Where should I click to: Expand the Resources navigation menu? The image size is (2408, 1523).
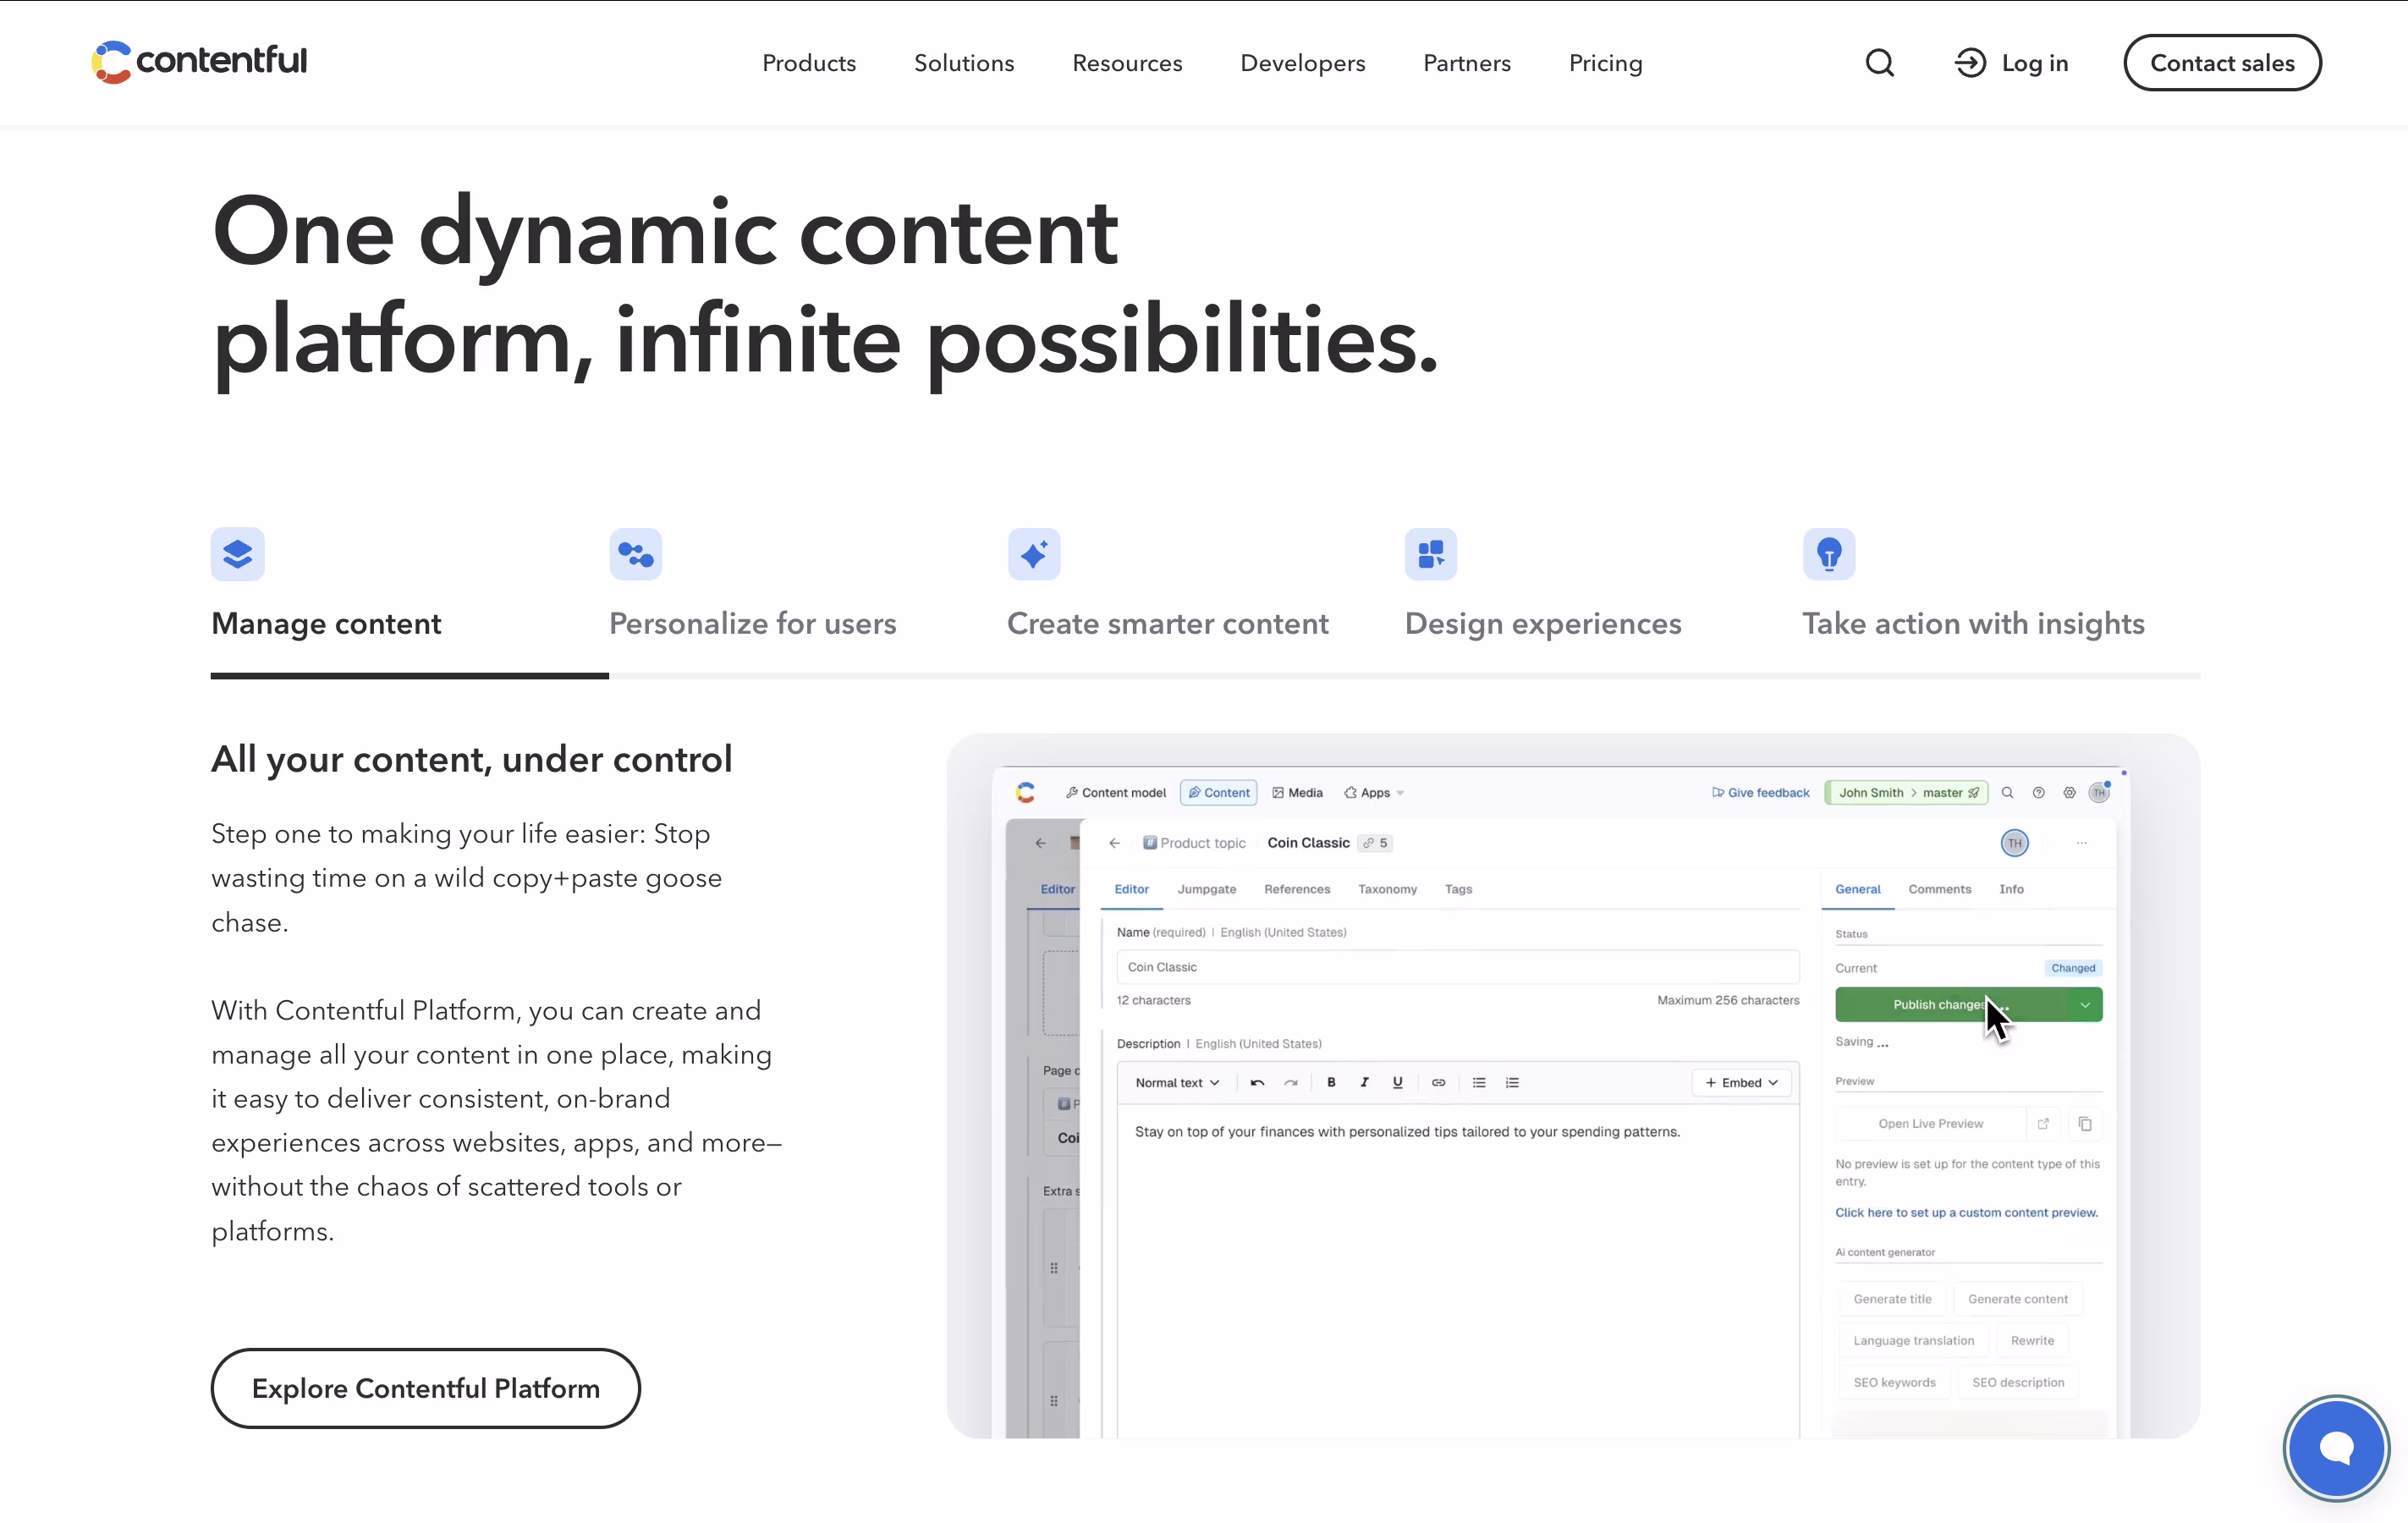(x=1127, y=63)
